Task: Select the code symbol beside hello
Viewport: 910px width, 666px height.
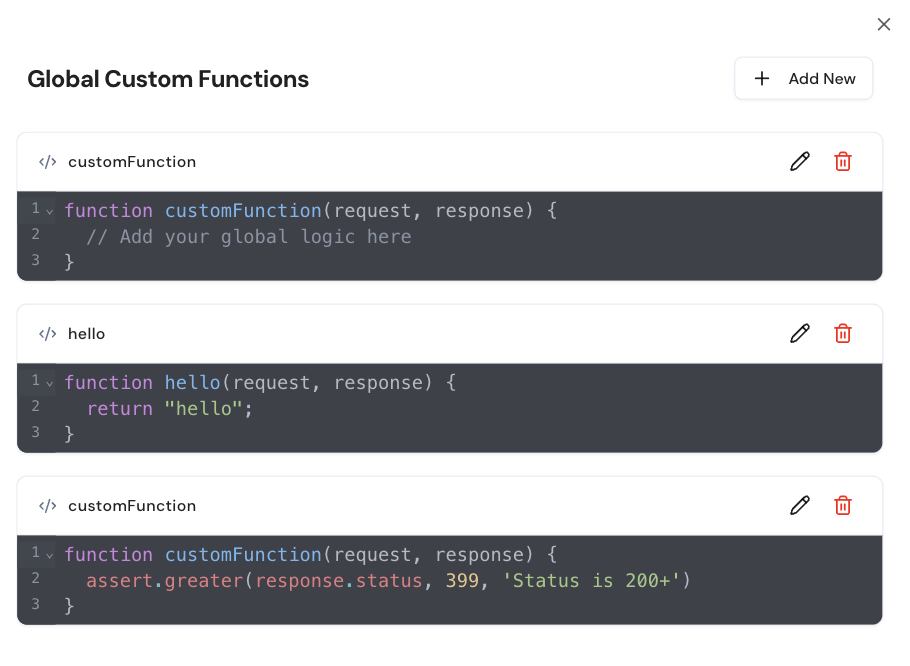Action: [x=47, y=333]
